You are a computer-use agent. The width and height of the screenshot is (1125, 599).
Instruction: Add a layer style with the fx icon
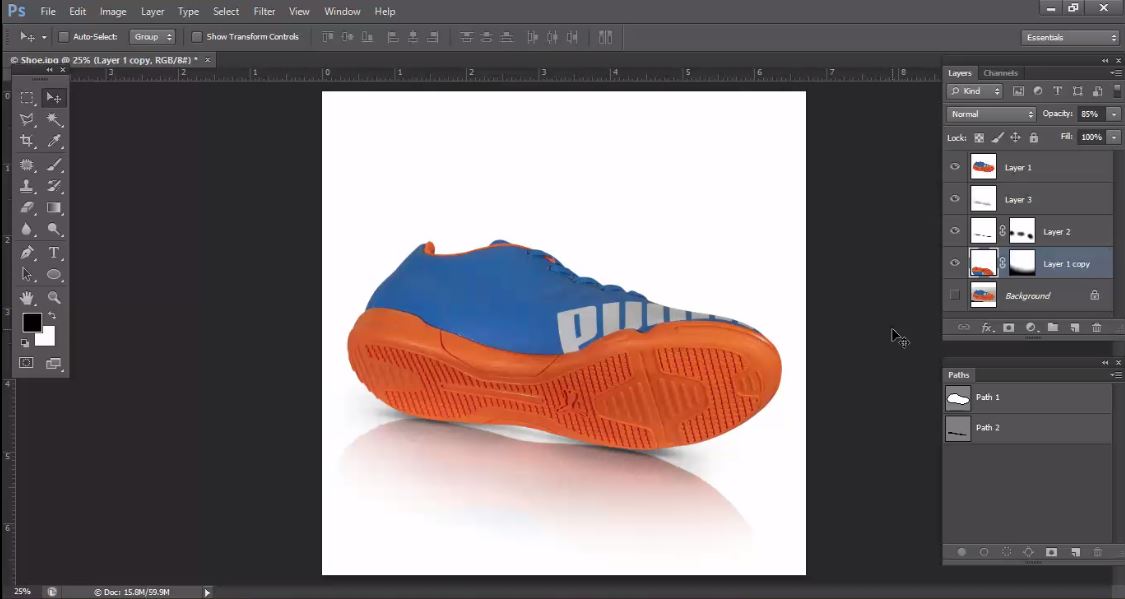987,328
